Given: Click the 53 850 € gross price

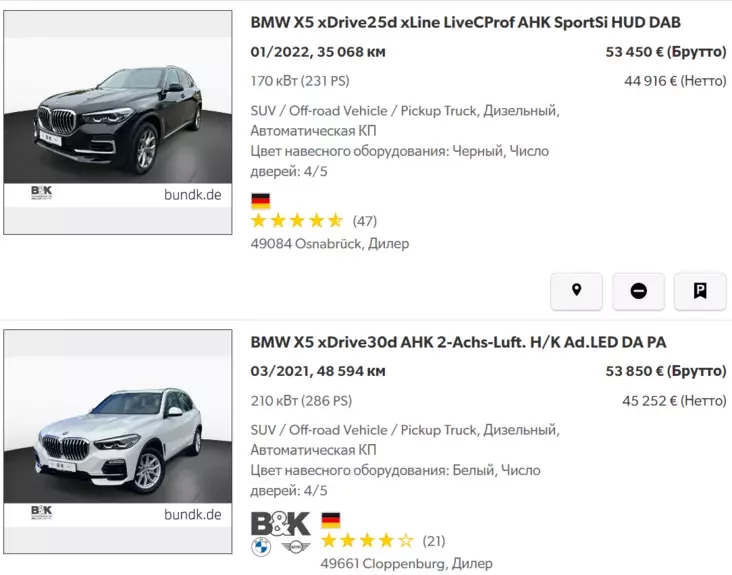Looking at the screenshot, I should [x=665, y=371].
